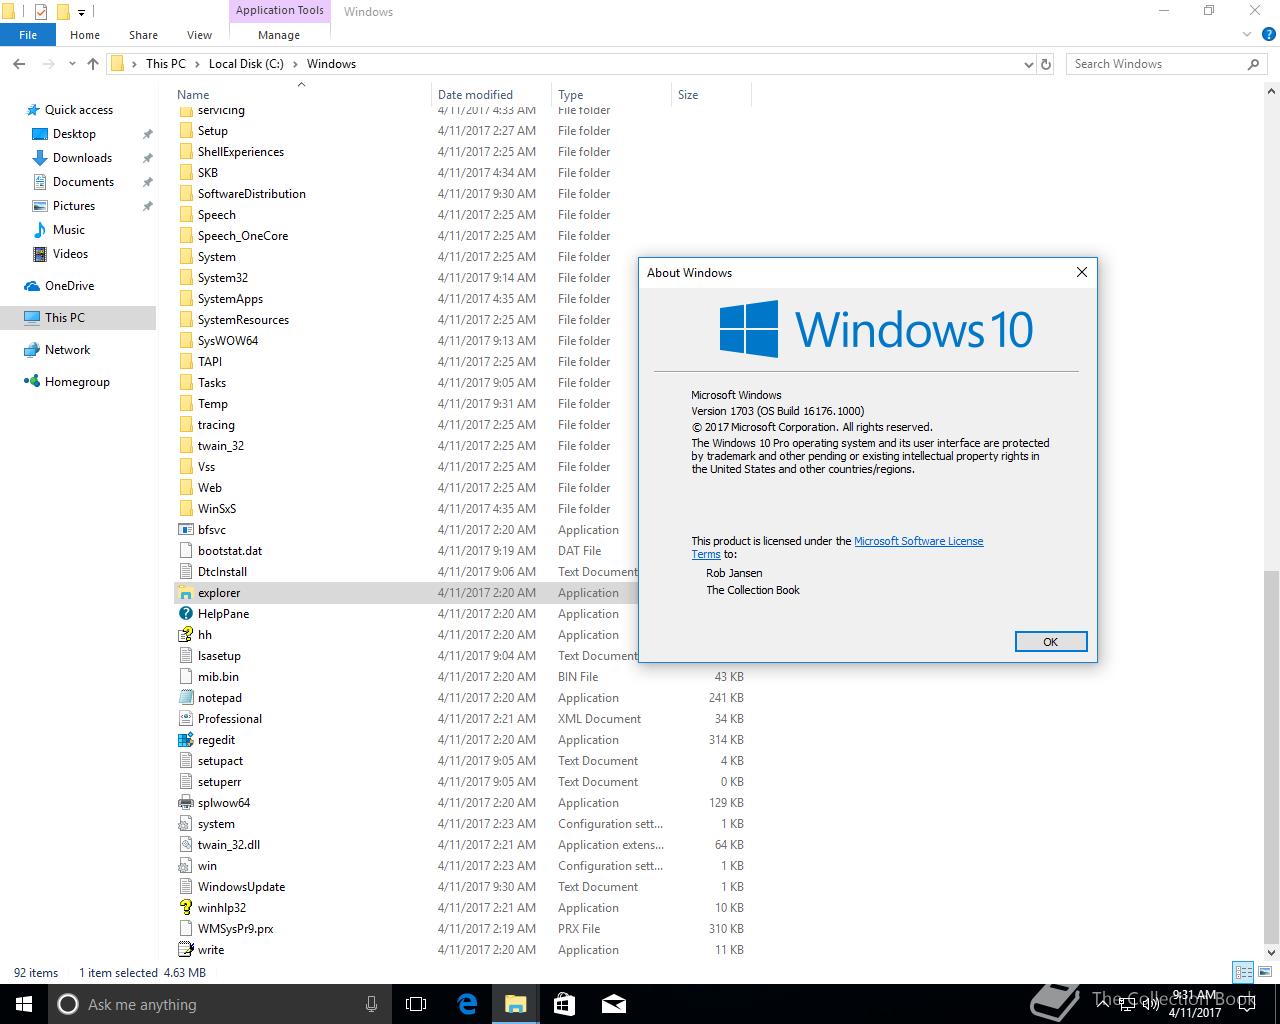Select Desktop in navigation pane
The image size is (1280, 1024).
coord(75,134)
